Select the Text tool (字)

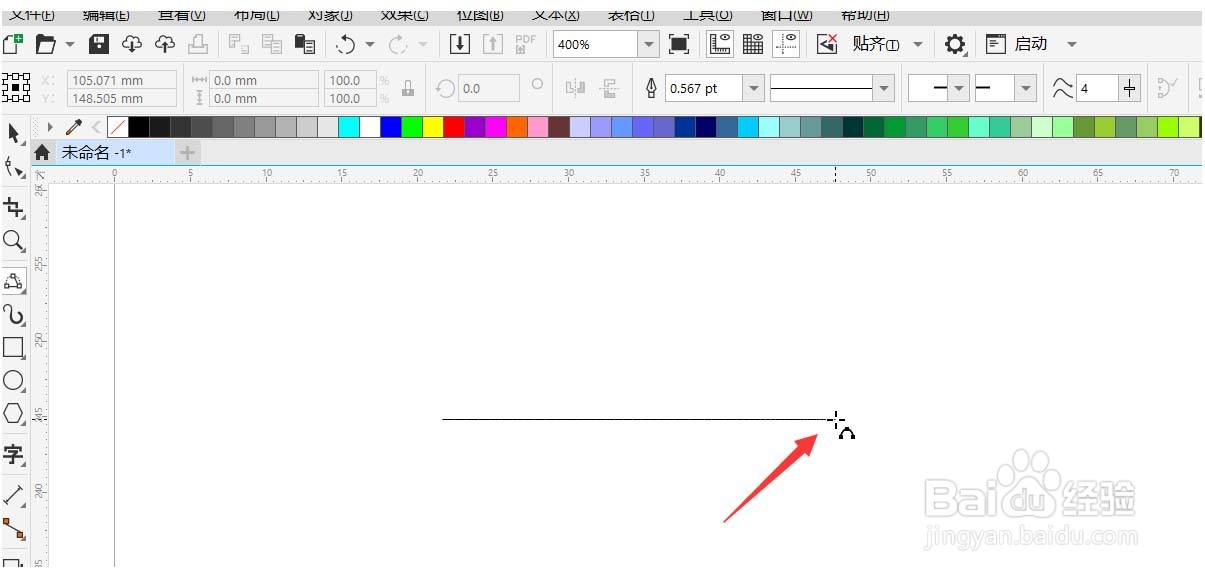coord(14,455)
